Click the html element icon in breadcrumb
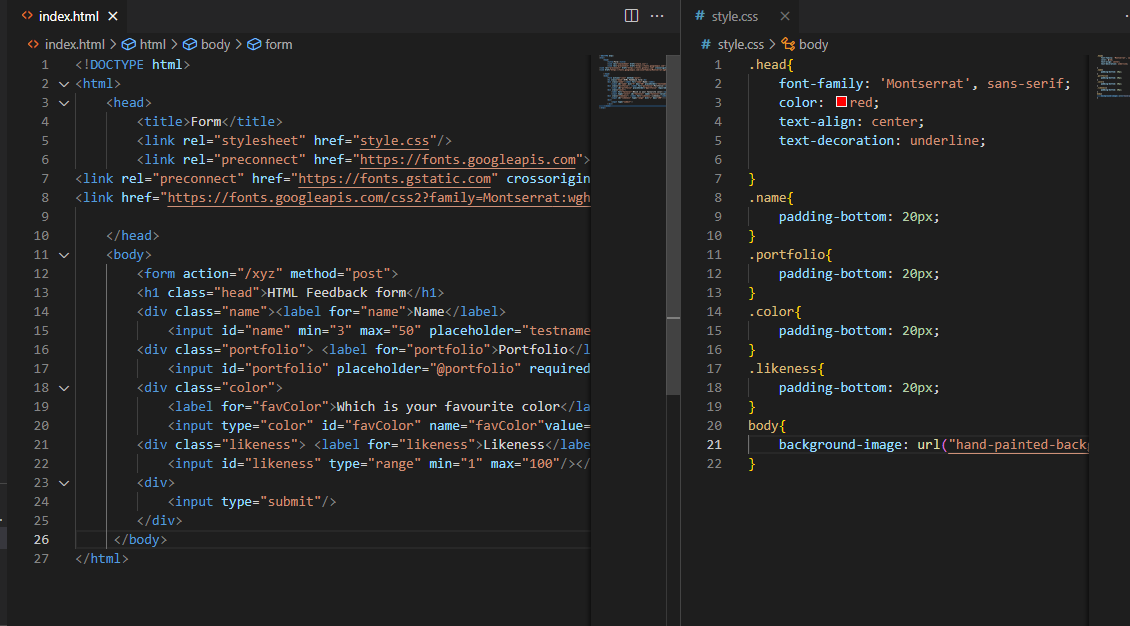 (x=127, y=44)
